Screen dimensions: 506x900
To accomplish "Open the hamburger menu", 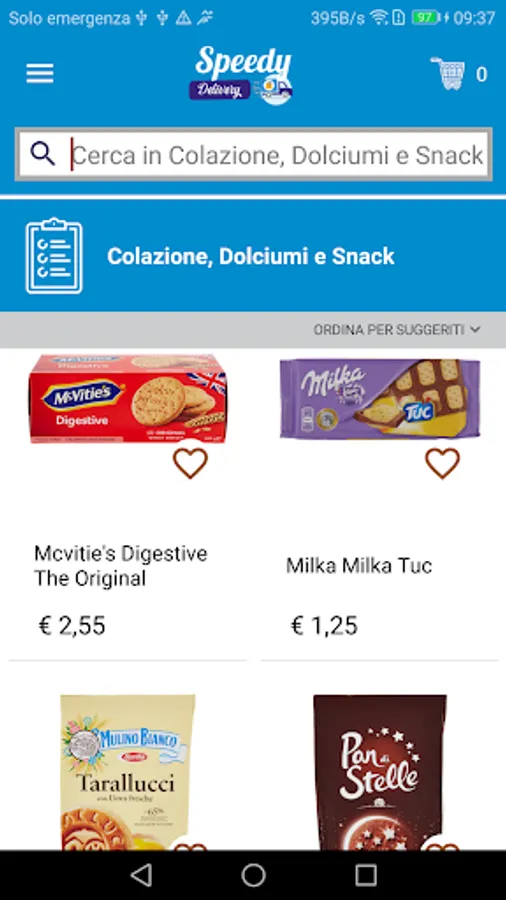I will pyautogui.click(x=40, y=73).
